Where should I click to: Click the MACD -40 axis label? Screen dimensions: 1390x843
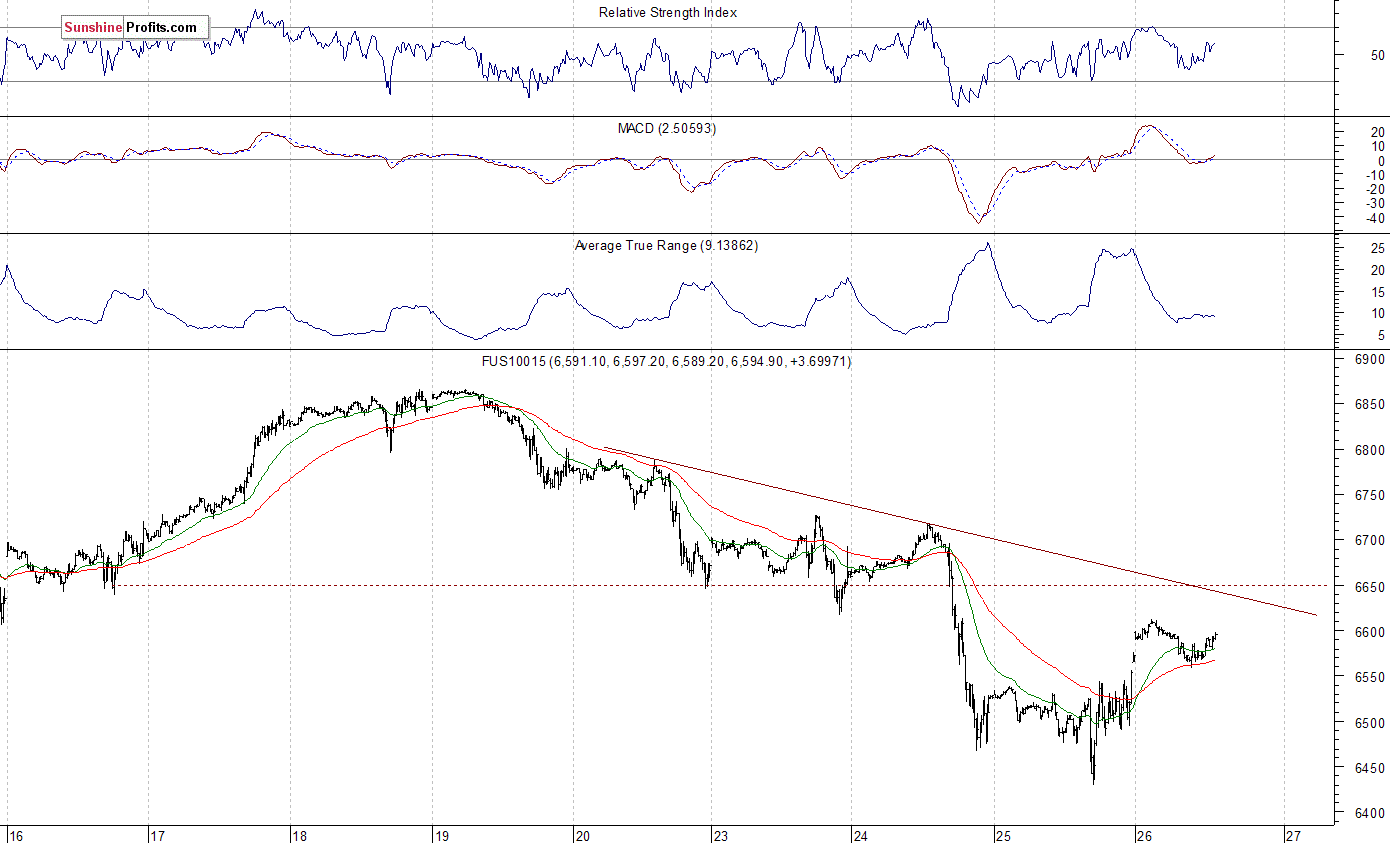point(1375,219)
